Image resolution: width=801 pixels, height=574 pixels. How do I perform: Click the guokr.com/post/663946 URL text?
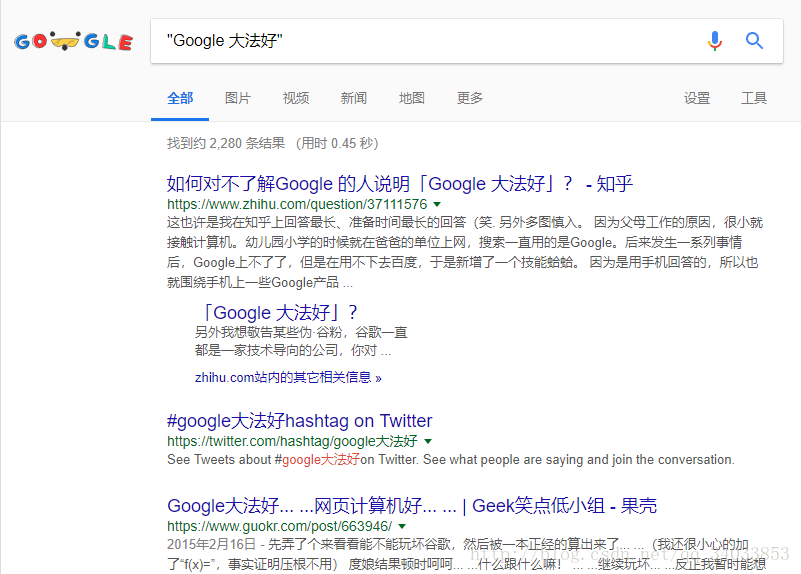point(279,526)
